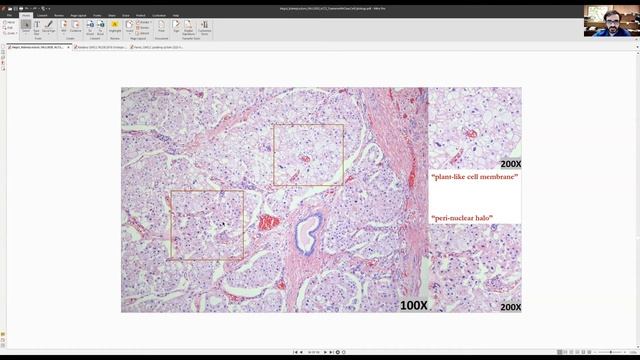Switch to the Protect ribbon tab
Image resolution: width=640 pixels, height=360 pixels.
(140, 16)
